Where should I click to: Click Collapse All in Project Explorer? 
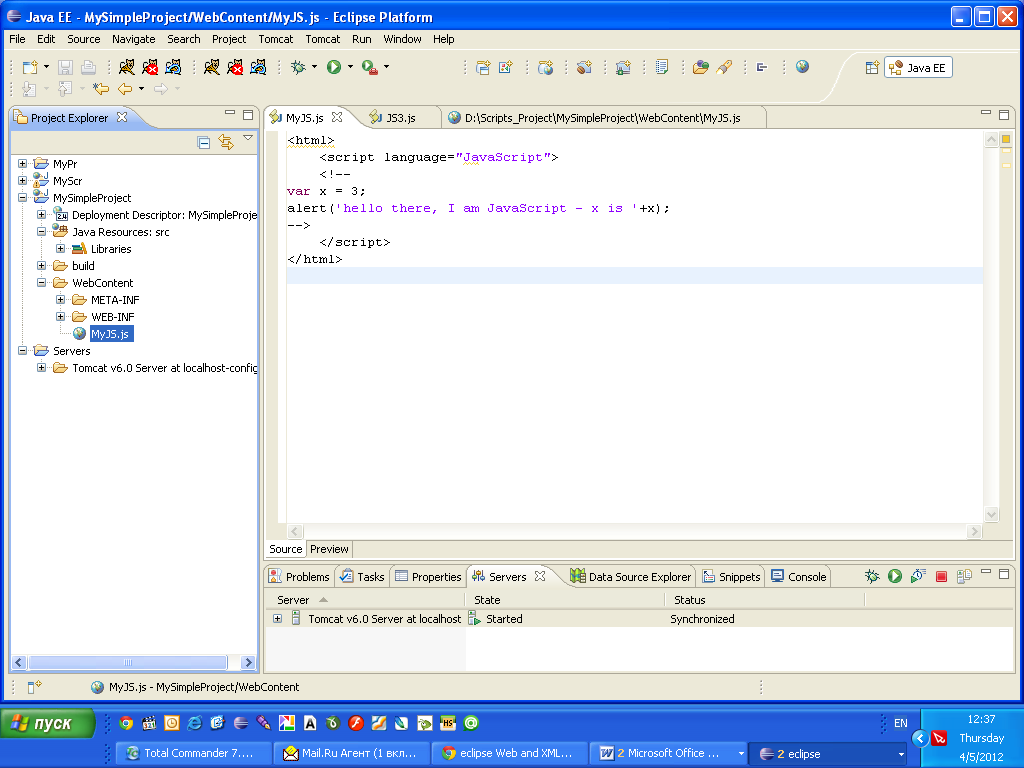[x=204, y=142]
